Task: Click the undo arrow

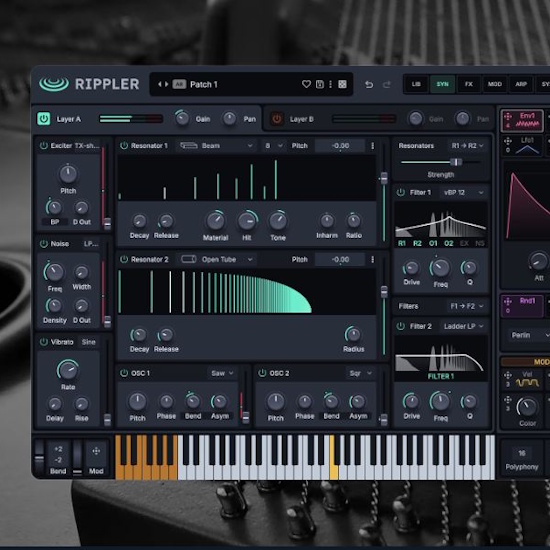Action: pos(369,85)
